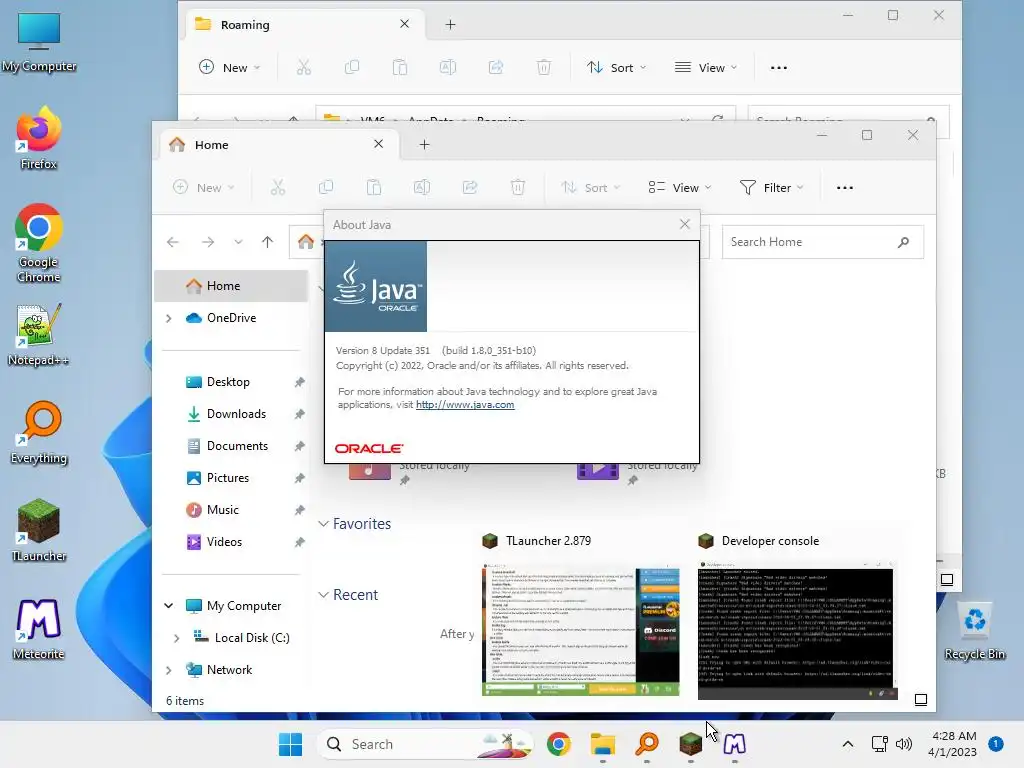Open the My Computer desktop icon
The height and width of the screenshot is (768, 1024).
point(39,42)
